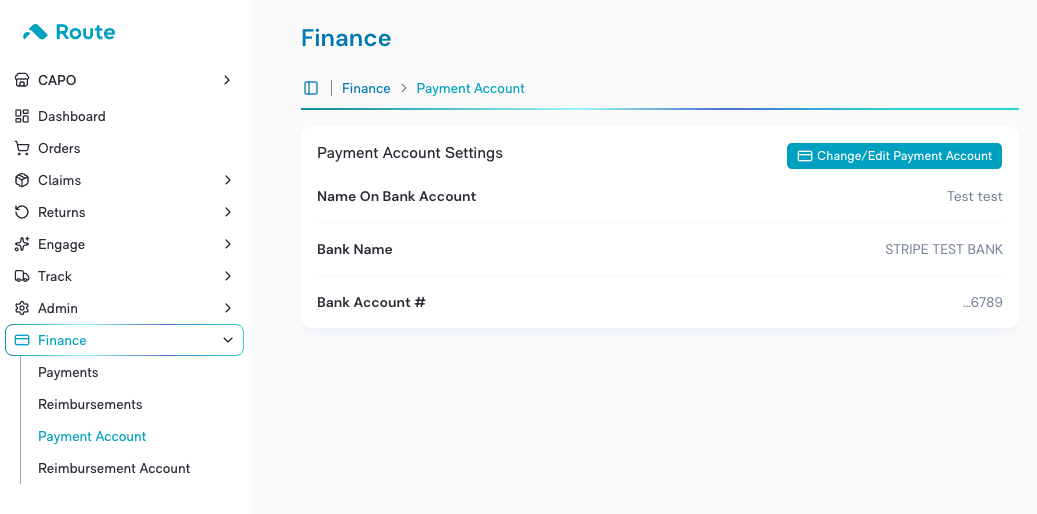Click the Returns circular arrow icon
1037x514 pixels.
pos(22,212)
